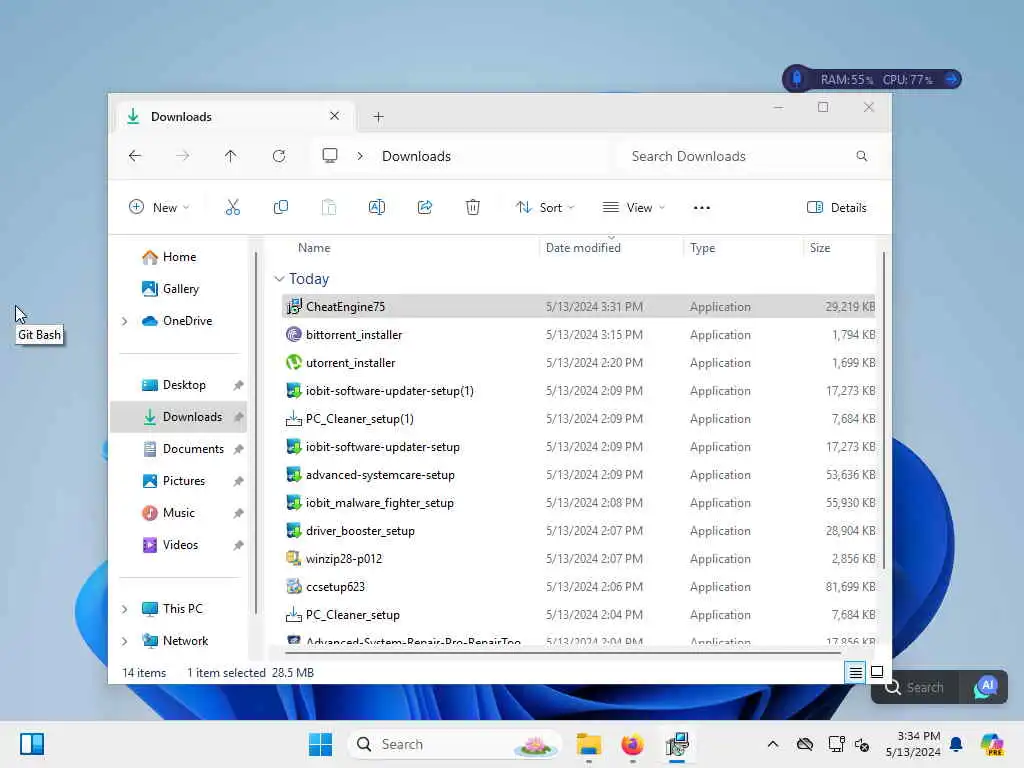Open Firefox from taskbar
This screenshot has height=768, width=1024.
pyautogui.click(x=632, y=744)
